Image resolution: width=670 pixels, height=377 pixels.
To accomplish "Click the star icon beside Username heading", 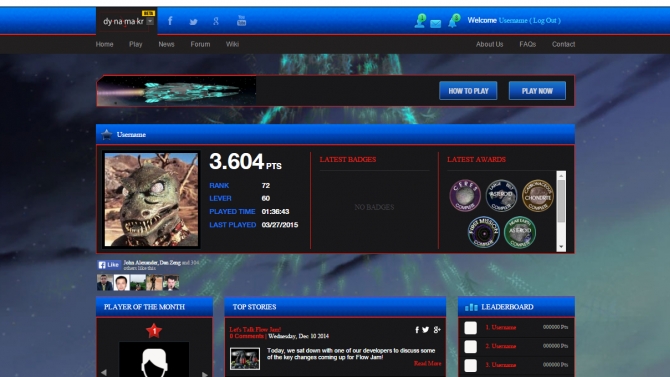I will (x=106, y=135).
